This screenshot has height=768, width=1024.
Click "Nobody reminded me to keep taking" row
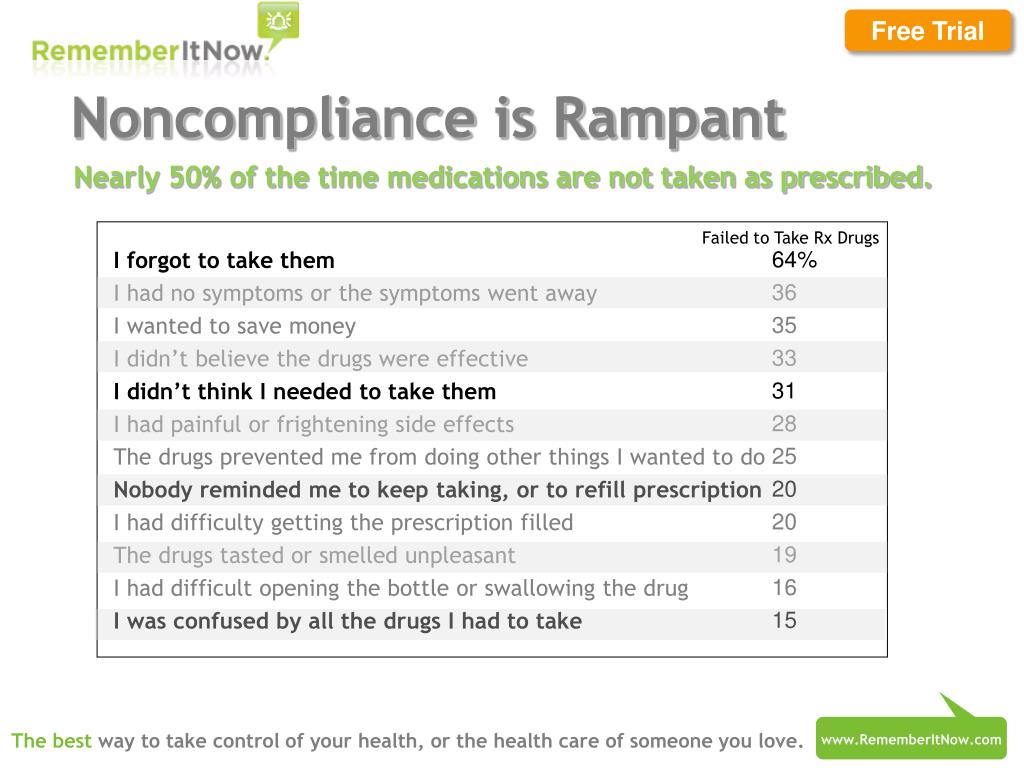point(492,490)
